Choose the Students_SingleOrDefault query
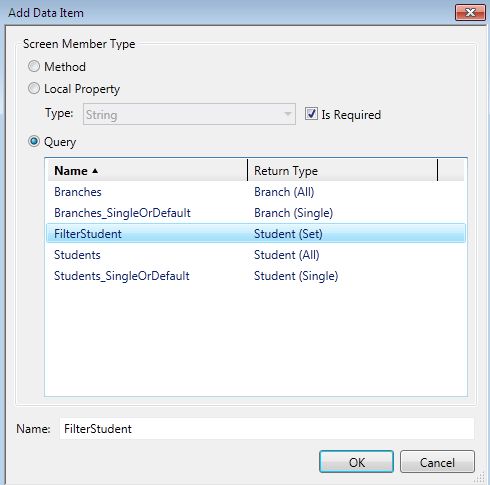Viewport: 490px width, 485px height. (x=256, y=276)
